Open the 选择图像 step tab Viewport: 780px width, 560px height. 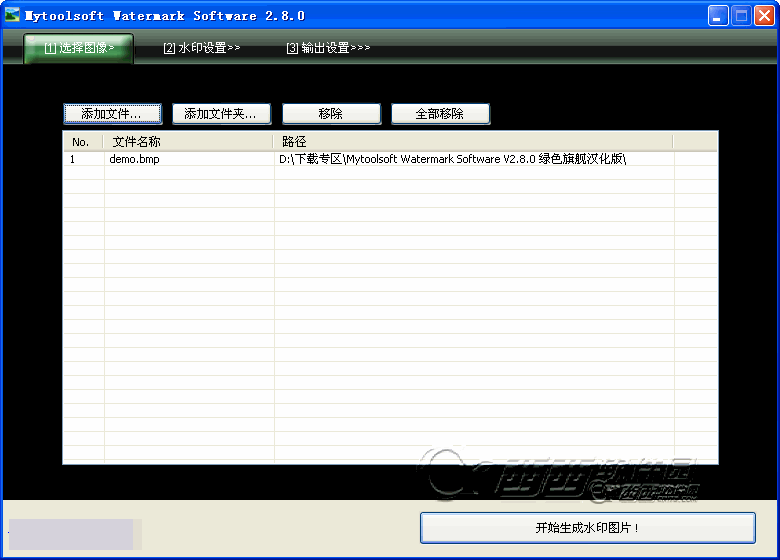[79, 48]
